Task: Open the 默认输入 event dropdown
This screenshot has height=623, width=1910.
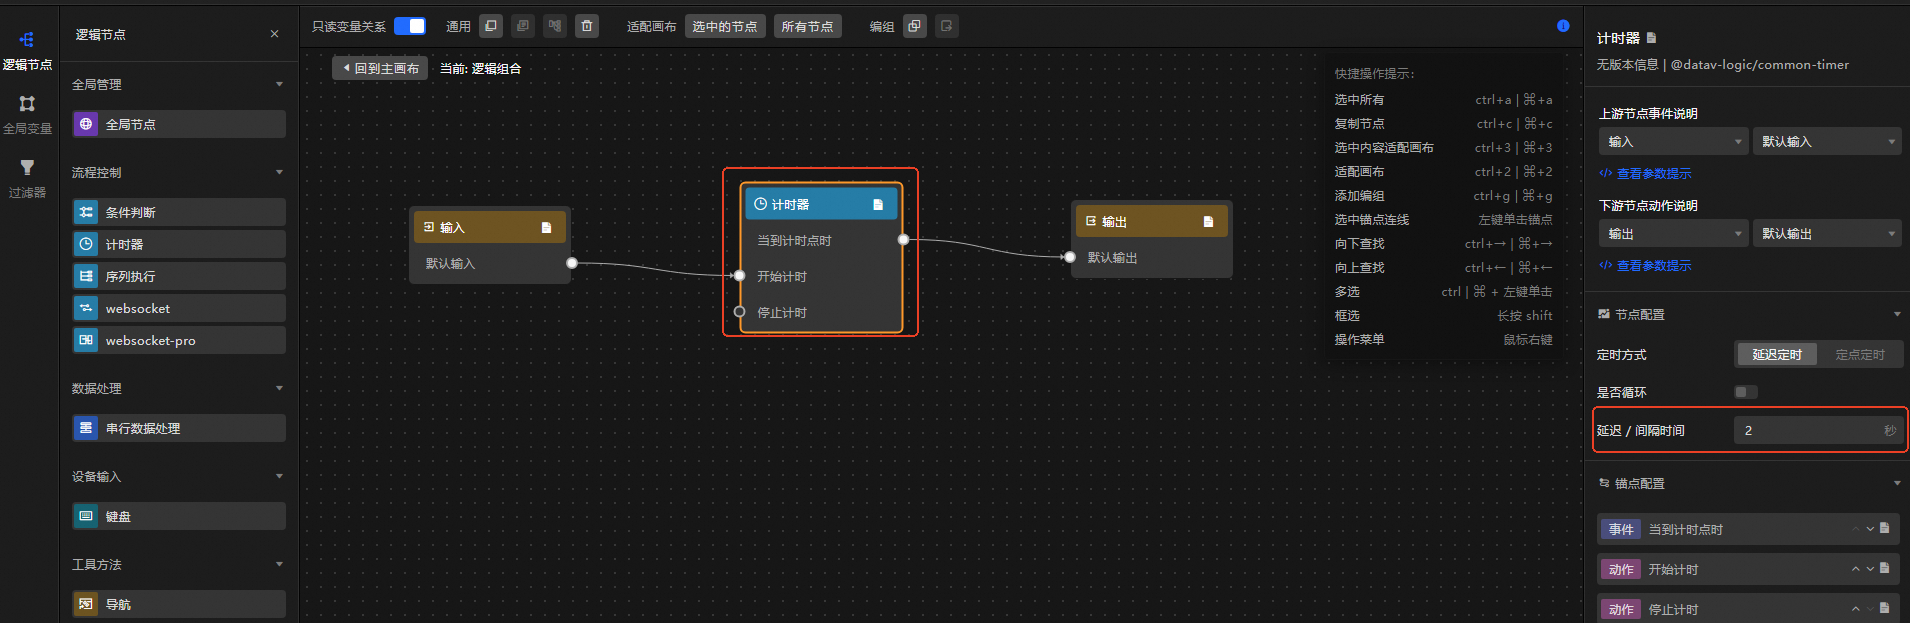Action: click(x=1826, y=142)
